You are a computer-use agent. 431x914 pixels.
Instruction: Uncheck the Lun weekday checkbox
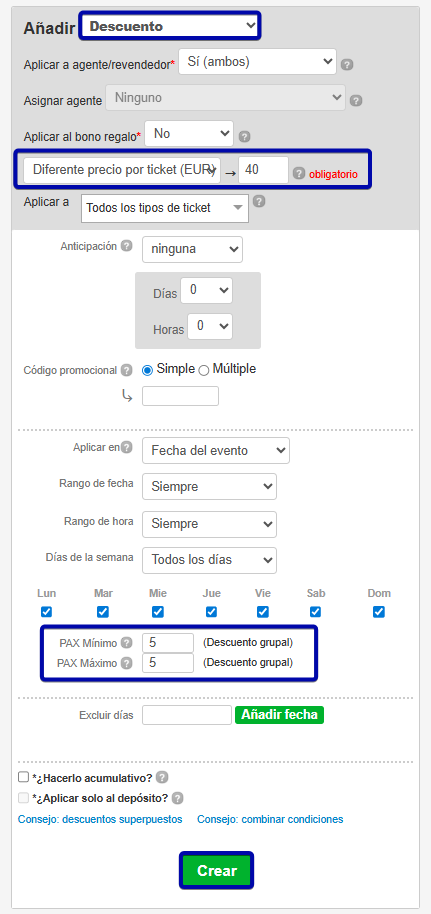coord(47,612)
